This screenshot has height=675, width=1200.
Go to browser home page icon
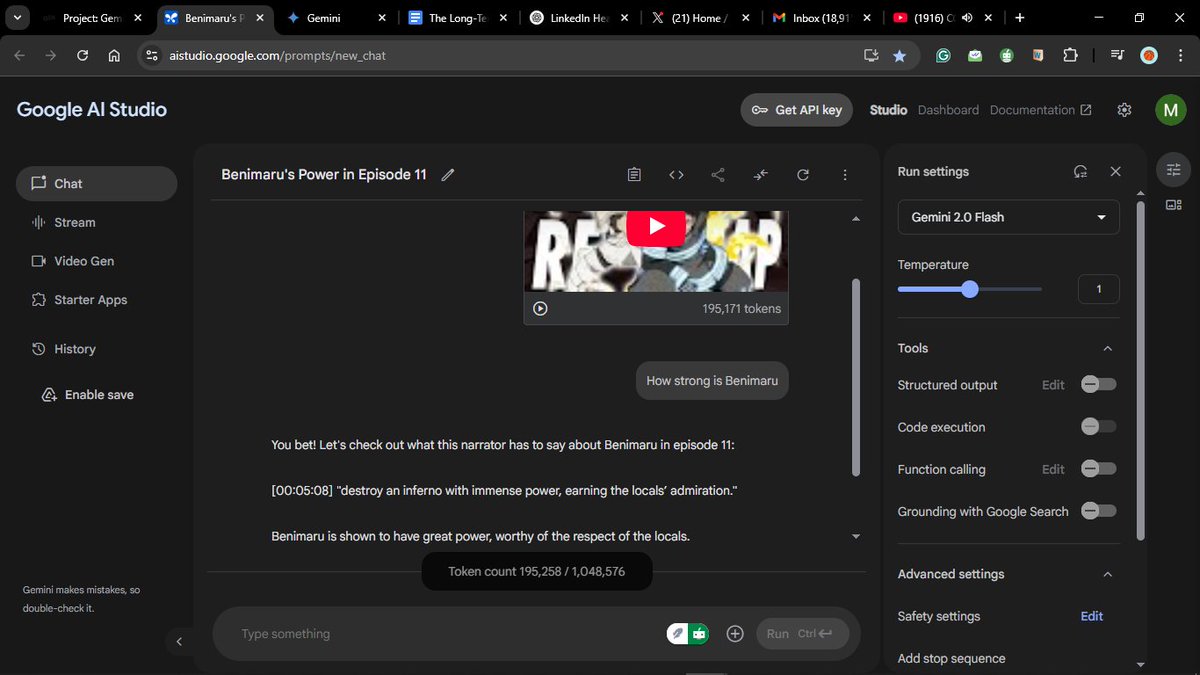point(114,56)
